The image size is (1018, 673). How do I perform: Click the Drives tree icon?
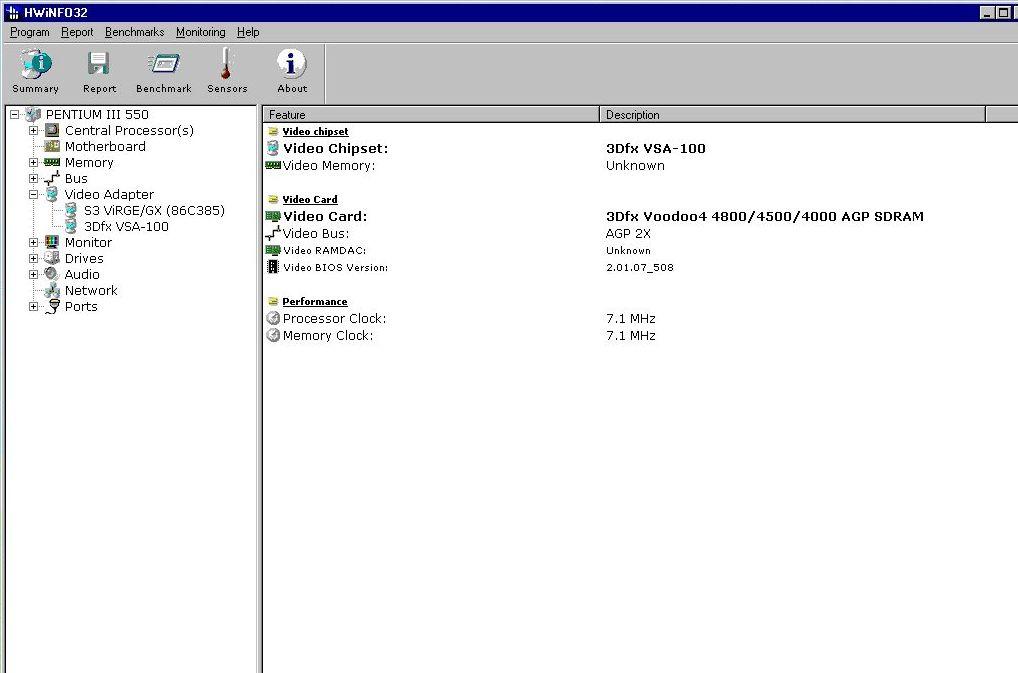[52, 258]
